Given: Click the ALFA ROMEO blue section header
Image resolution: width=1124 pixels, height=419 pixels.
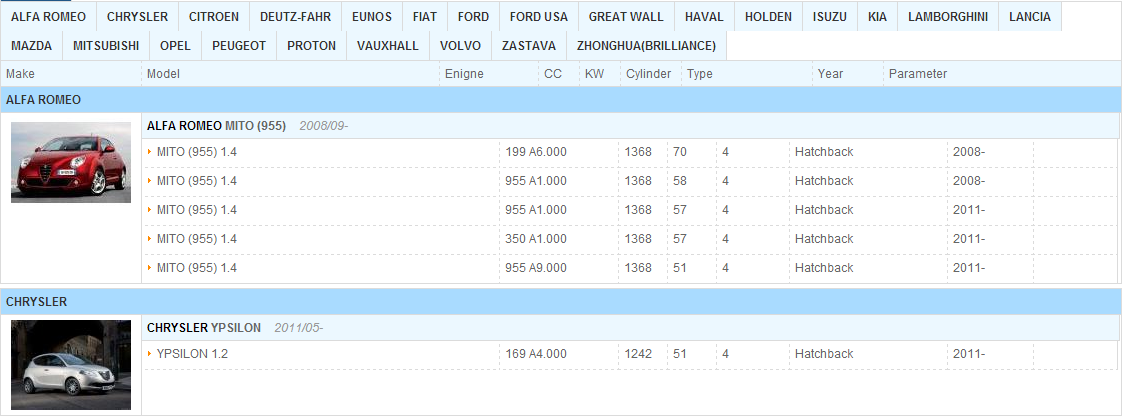Looking at the screenshot, I should tap(561, 100).
